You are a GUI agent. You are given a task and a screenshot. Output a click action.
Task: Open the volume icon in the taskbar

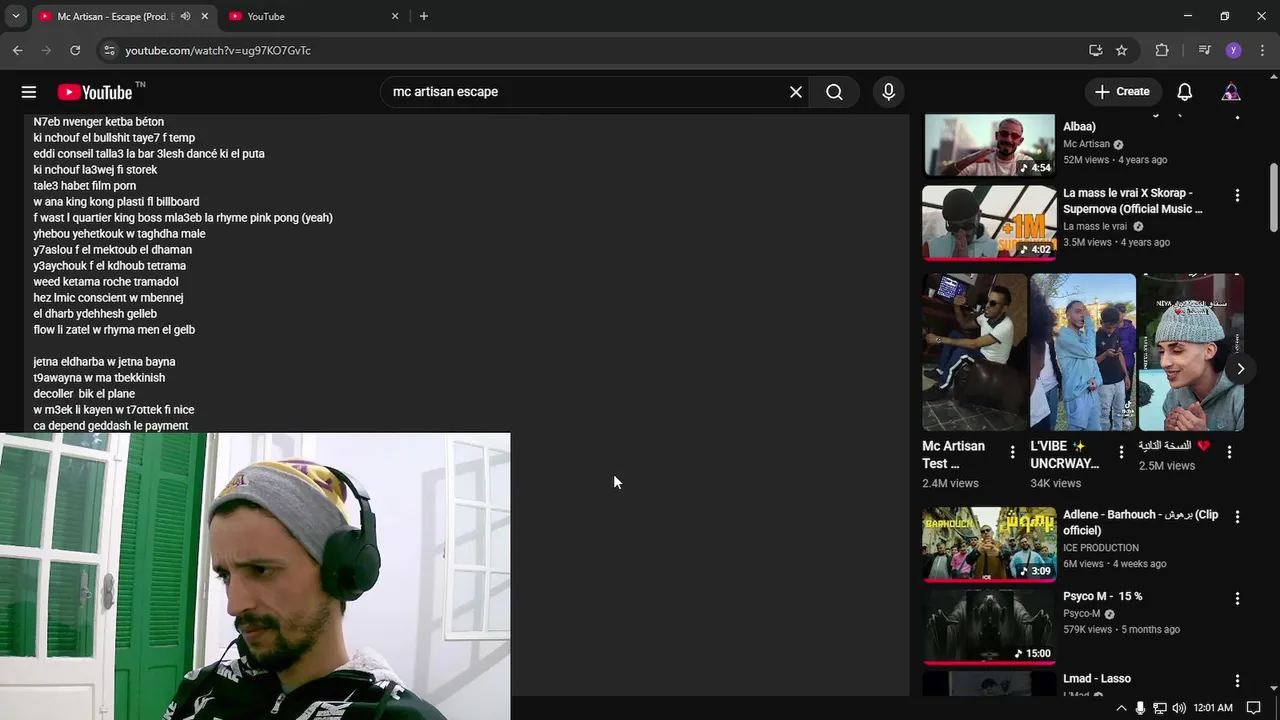(1179, 708)
